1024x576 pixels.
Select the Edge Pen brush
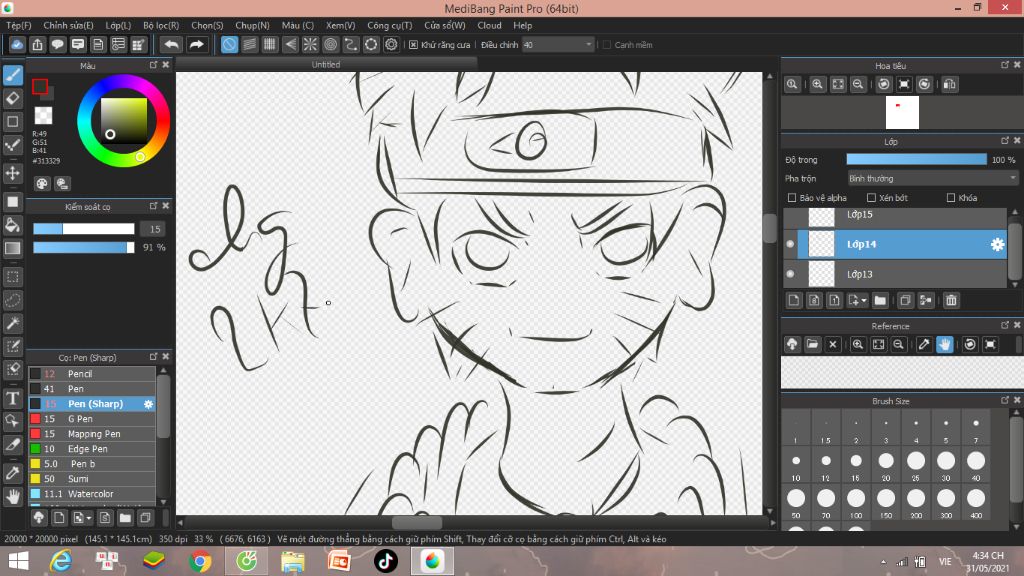pos(91,449)
